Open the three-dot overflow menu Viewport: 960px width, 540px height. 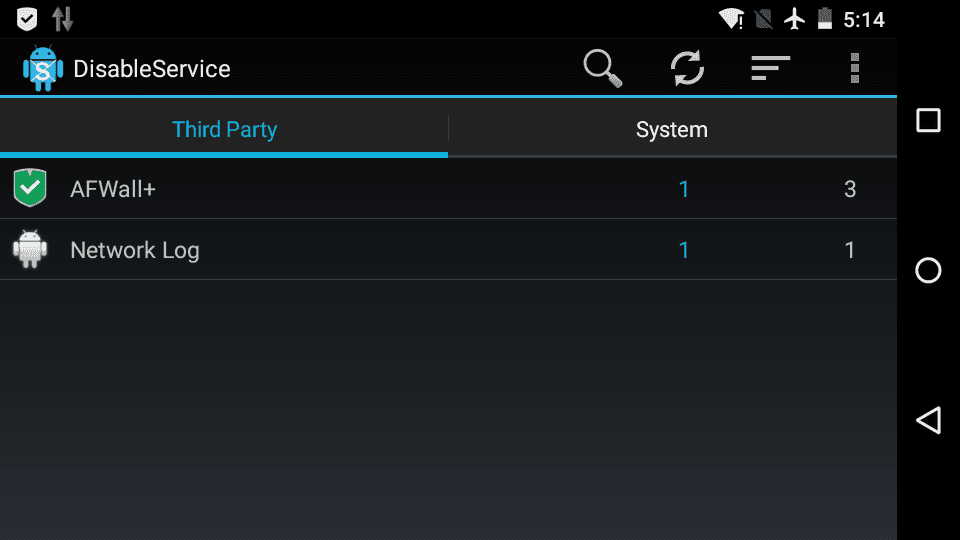coord(855,68)
